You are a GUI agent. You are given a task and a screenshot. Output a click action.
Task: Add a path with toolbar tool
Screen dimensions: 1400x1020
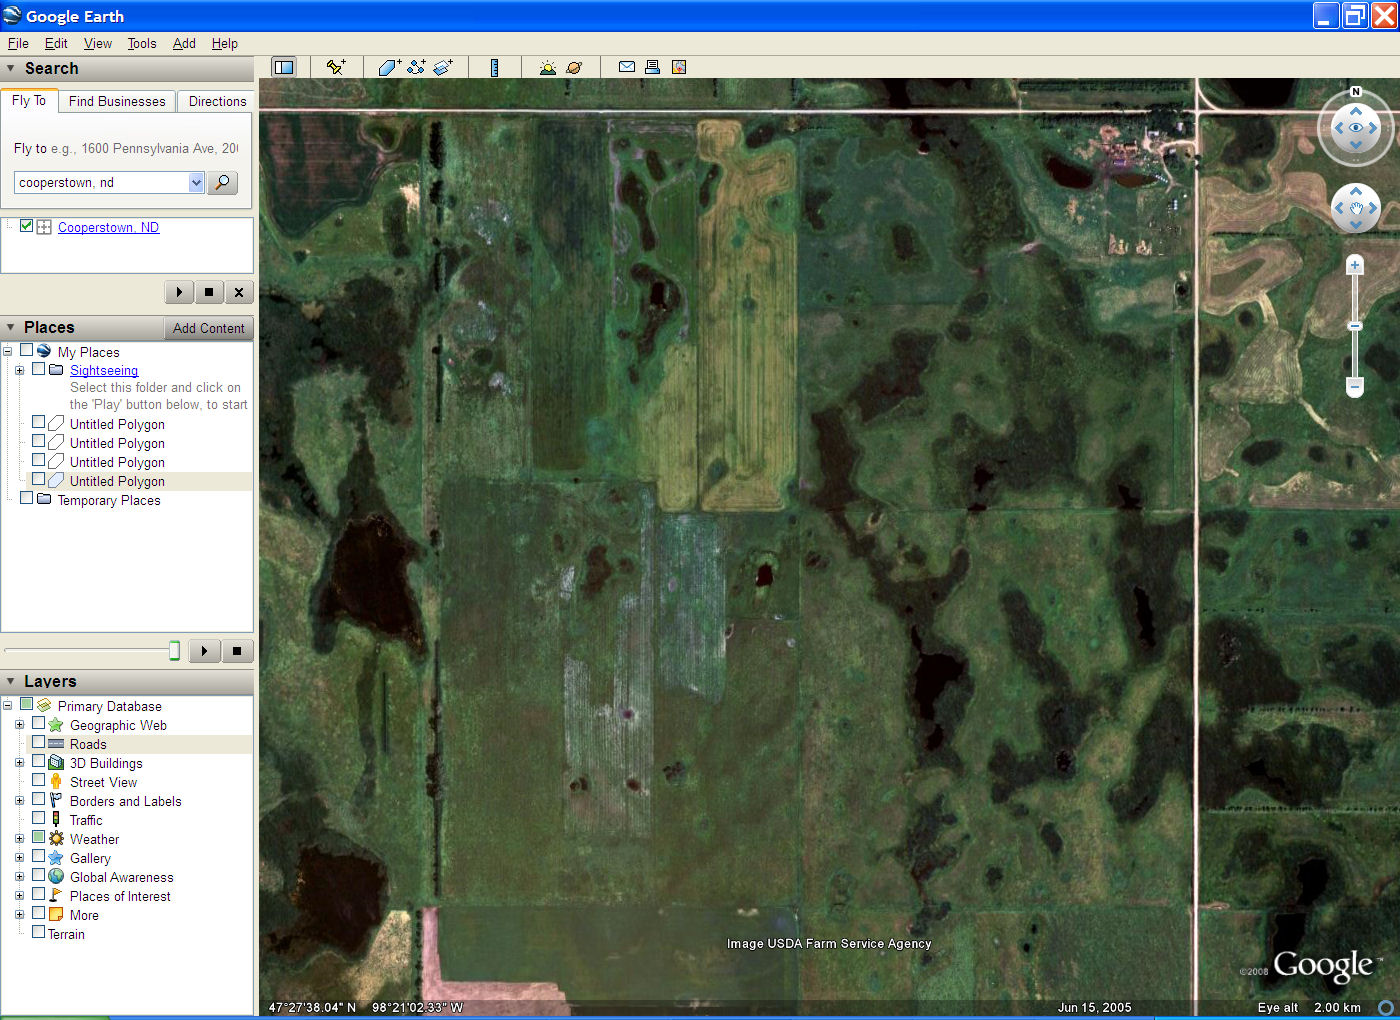416,67
